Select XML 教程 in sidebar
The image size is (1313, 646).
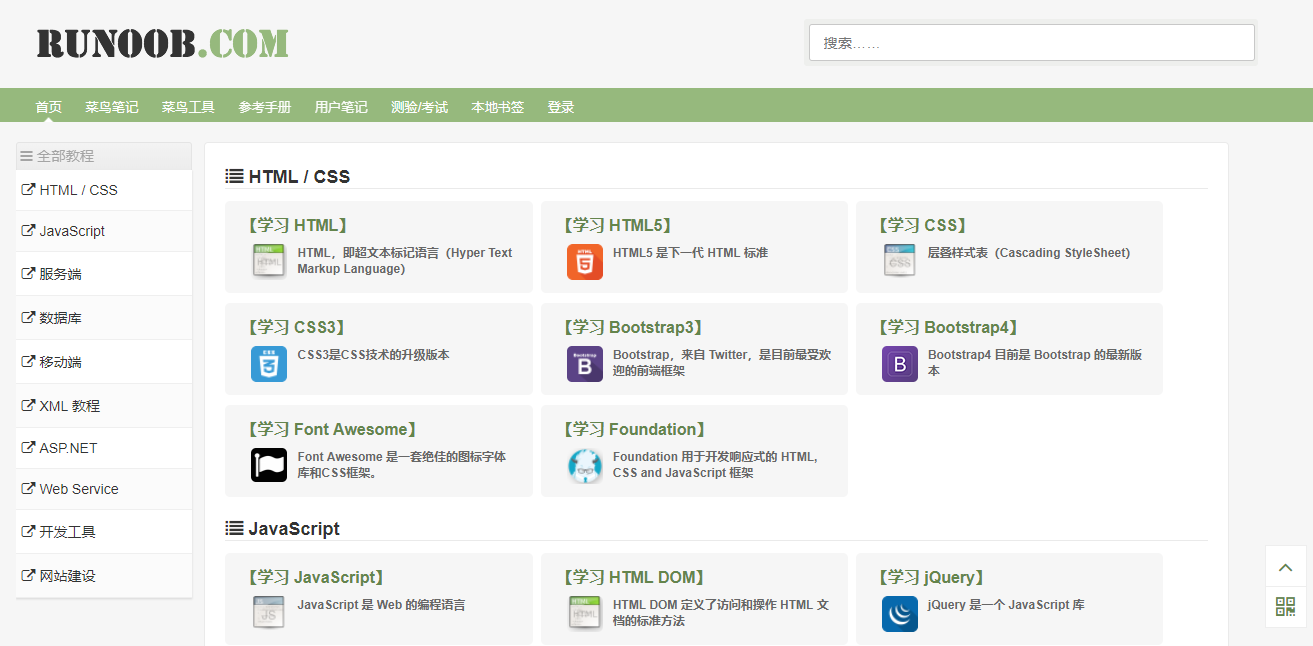coord(104,406)
